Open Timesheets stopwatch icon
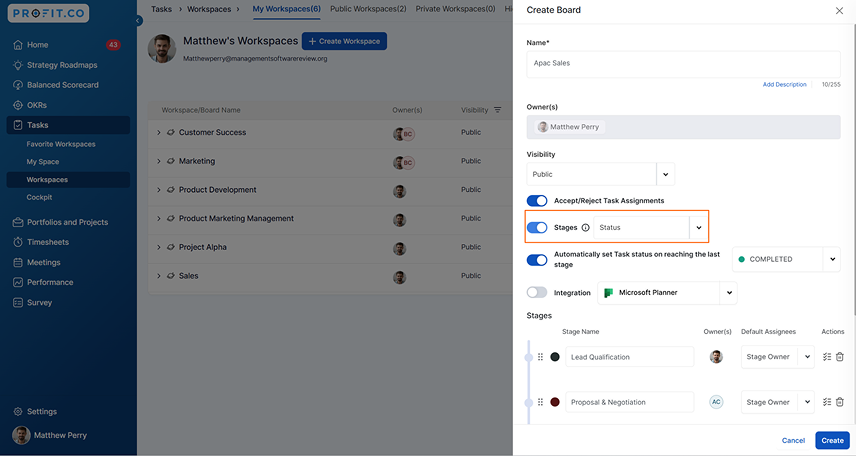 tap(18, 242)
